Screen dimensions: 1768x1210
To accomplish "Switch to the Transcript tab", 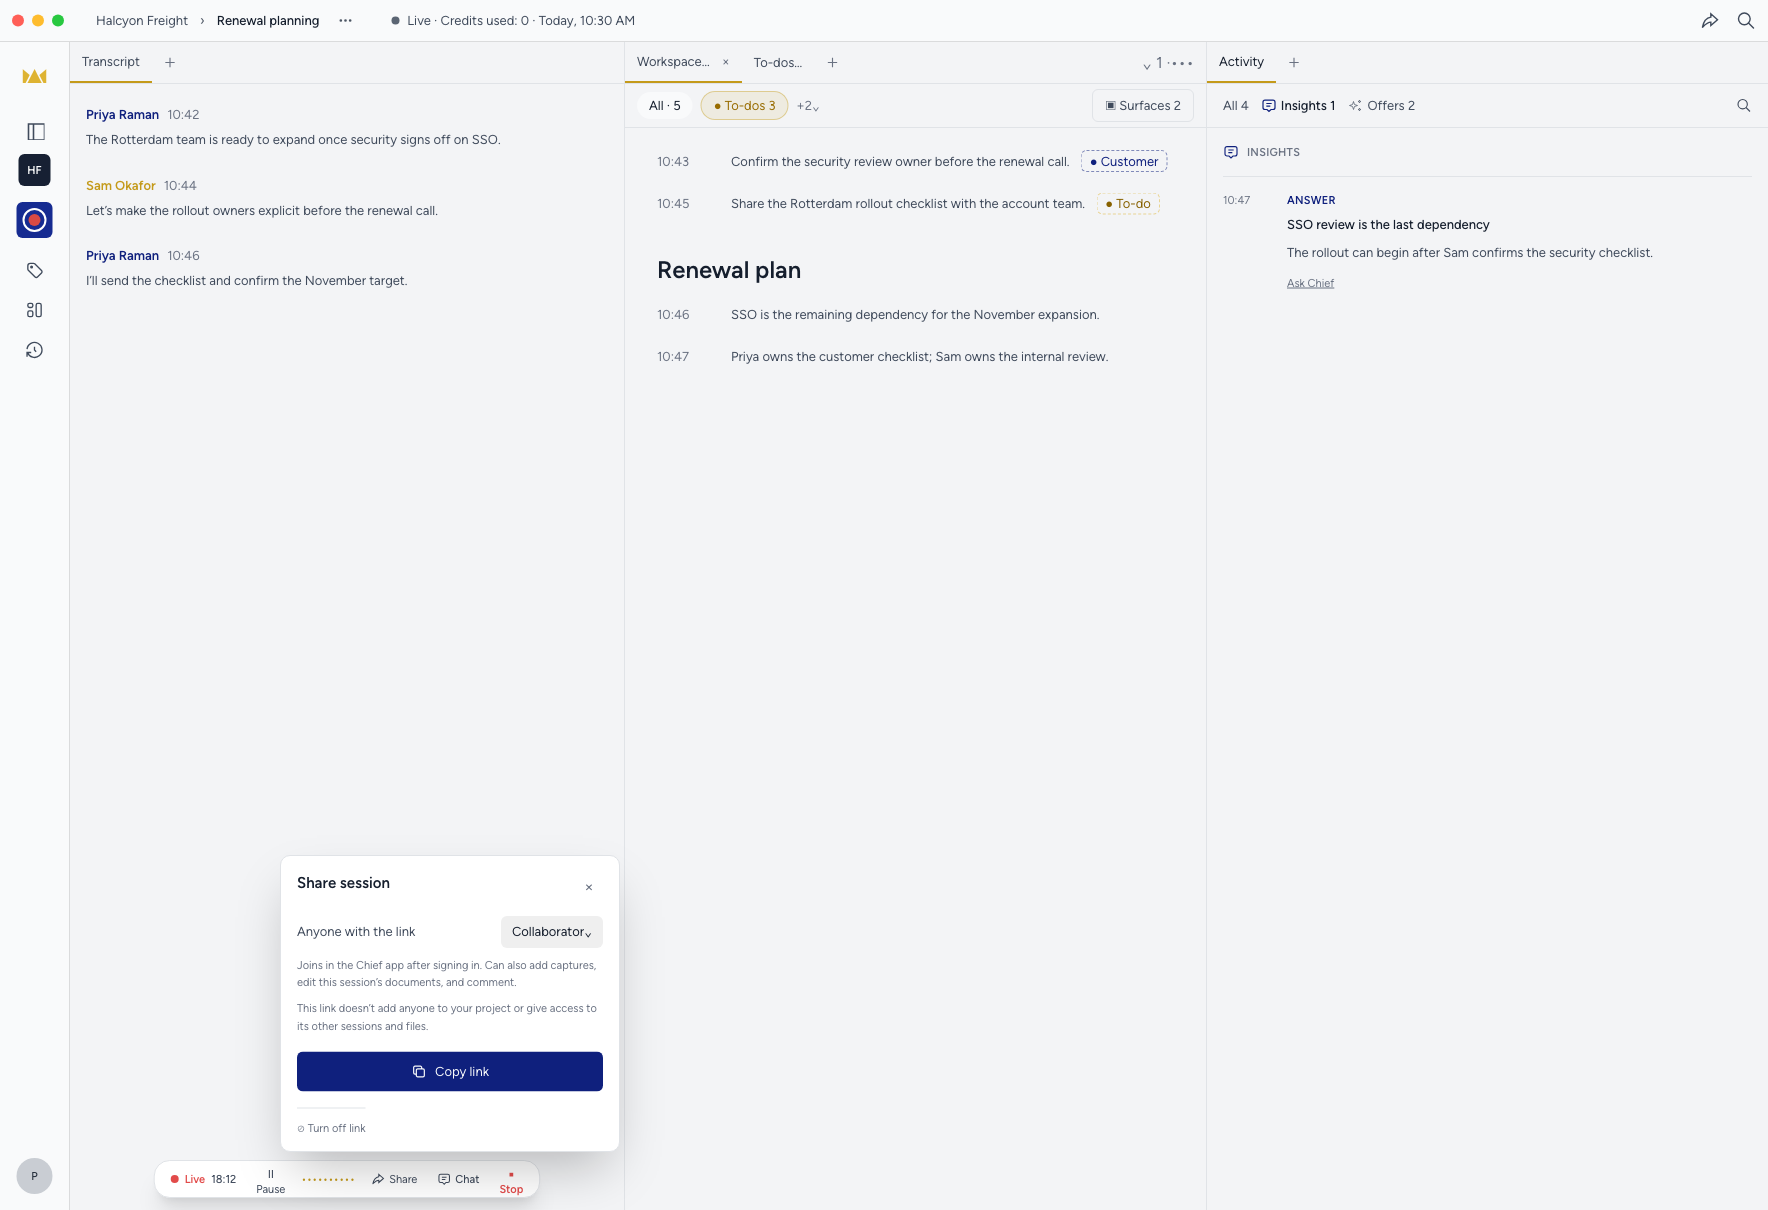I will 111,62.
